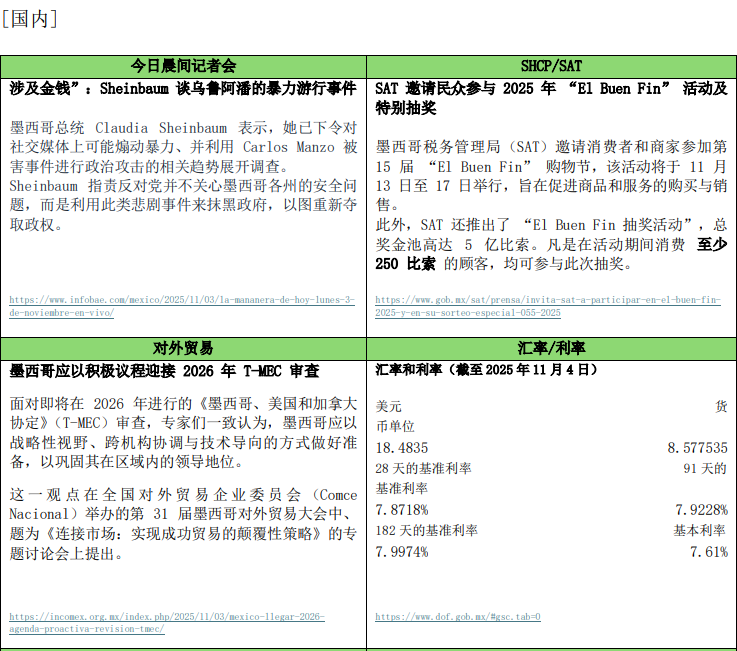
Task: Click the SHCP/SAT column header
Action: point(551,66)
